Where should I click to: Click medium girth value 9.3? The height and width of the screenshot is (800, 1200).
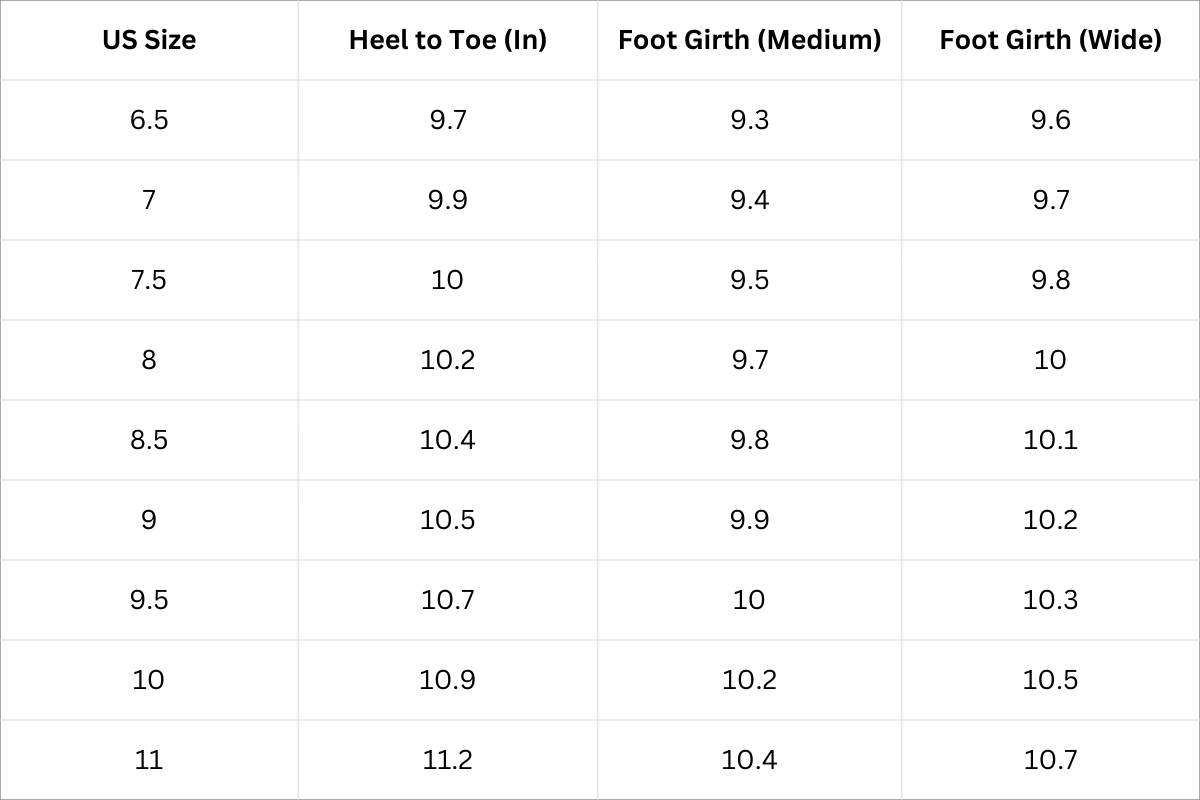pyautogui.click(x=749, y=120)
